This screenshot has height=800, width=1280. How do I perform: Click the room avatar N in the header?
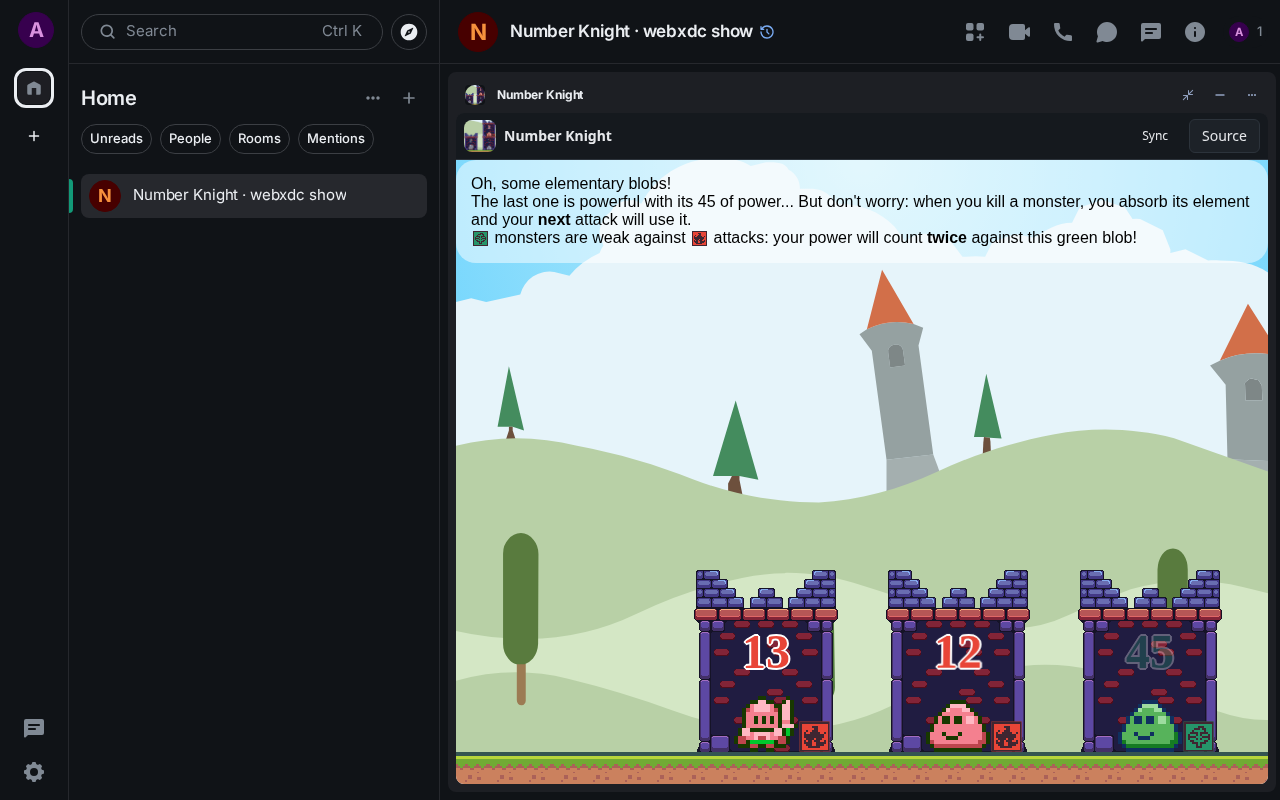point(478,32)
